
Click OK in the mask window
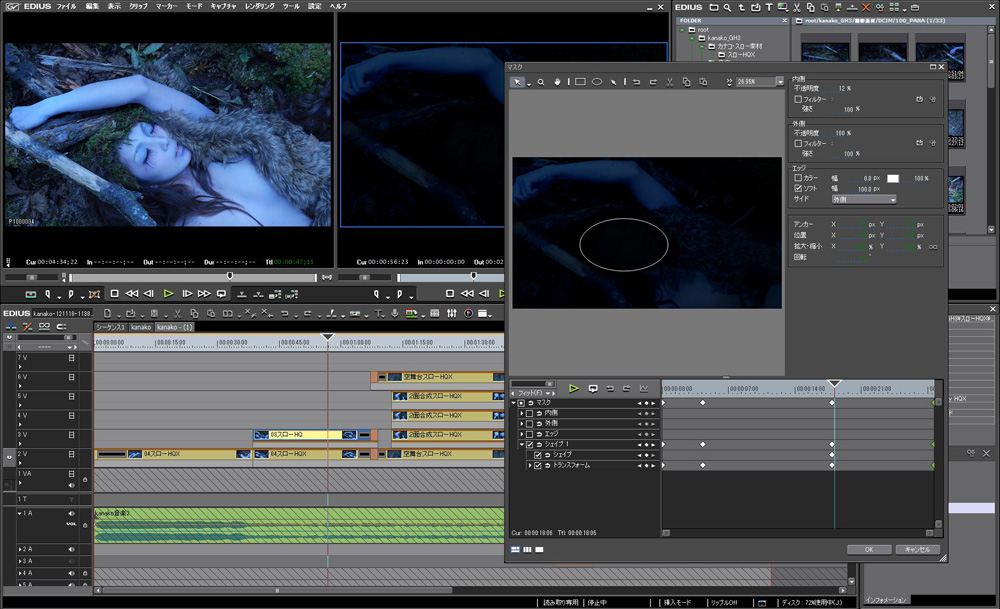pos(869,549)
